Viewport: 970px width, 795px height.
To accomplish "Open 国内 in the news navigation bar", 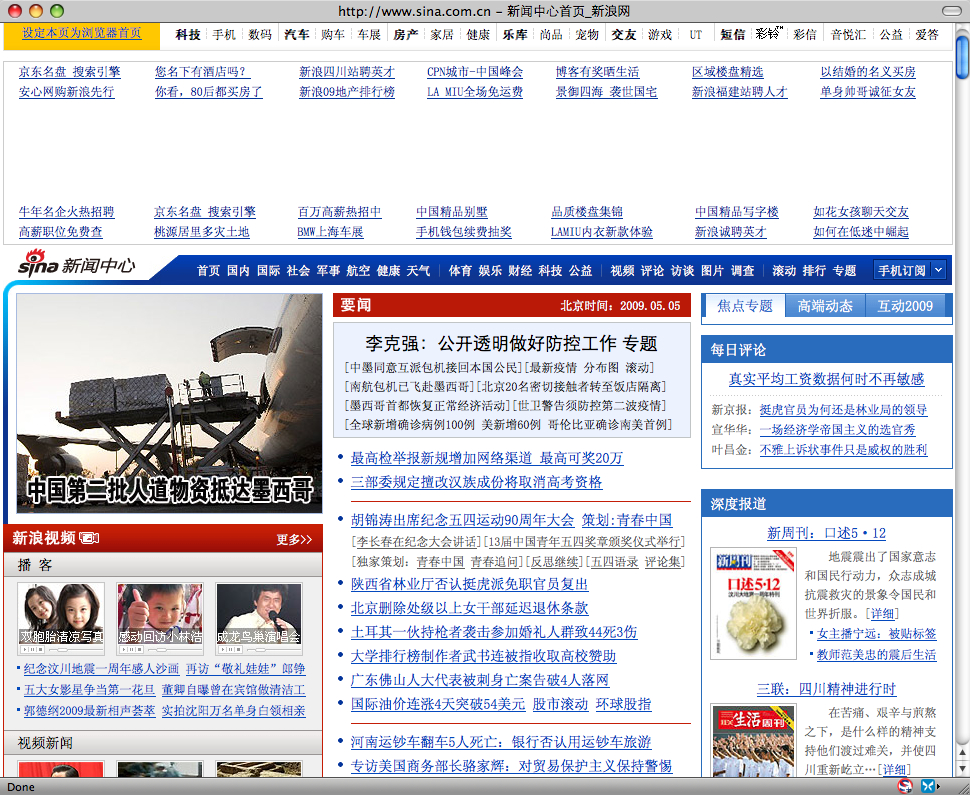I will (238, 270).
